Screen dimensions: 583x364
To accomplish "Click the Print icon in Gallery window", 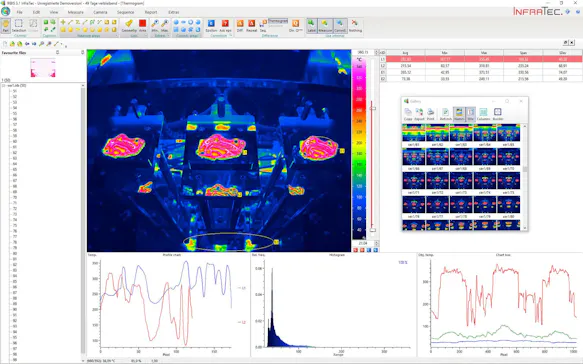I will pos(430,114).
